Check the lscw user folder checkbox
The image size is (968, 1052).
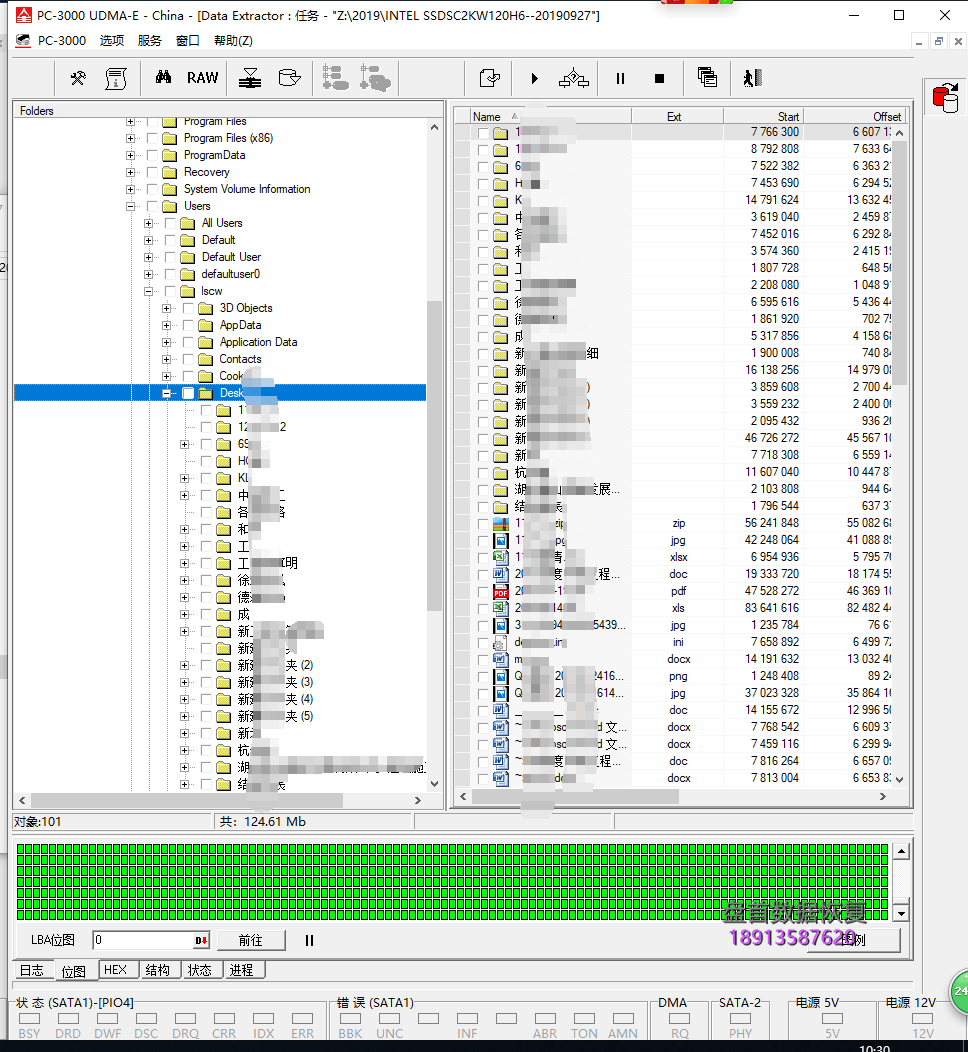[170, 291]
